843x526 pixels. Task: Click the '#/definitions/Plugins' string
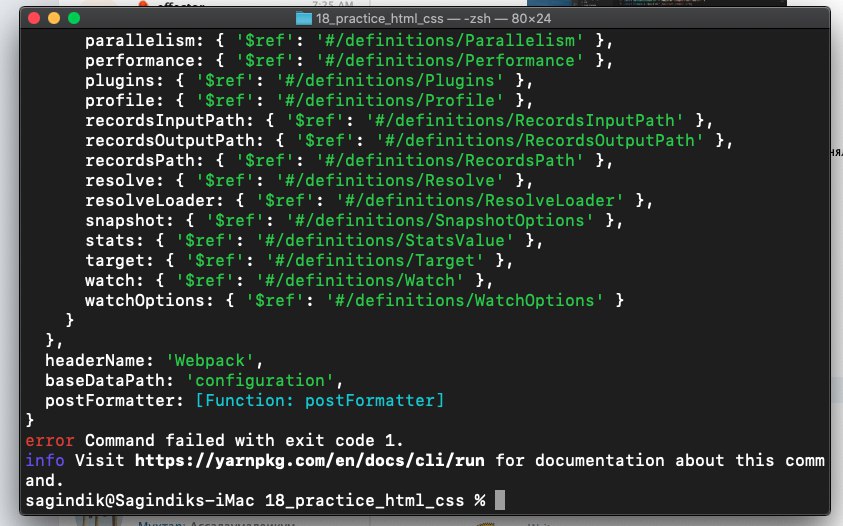(x=390, y=81)
